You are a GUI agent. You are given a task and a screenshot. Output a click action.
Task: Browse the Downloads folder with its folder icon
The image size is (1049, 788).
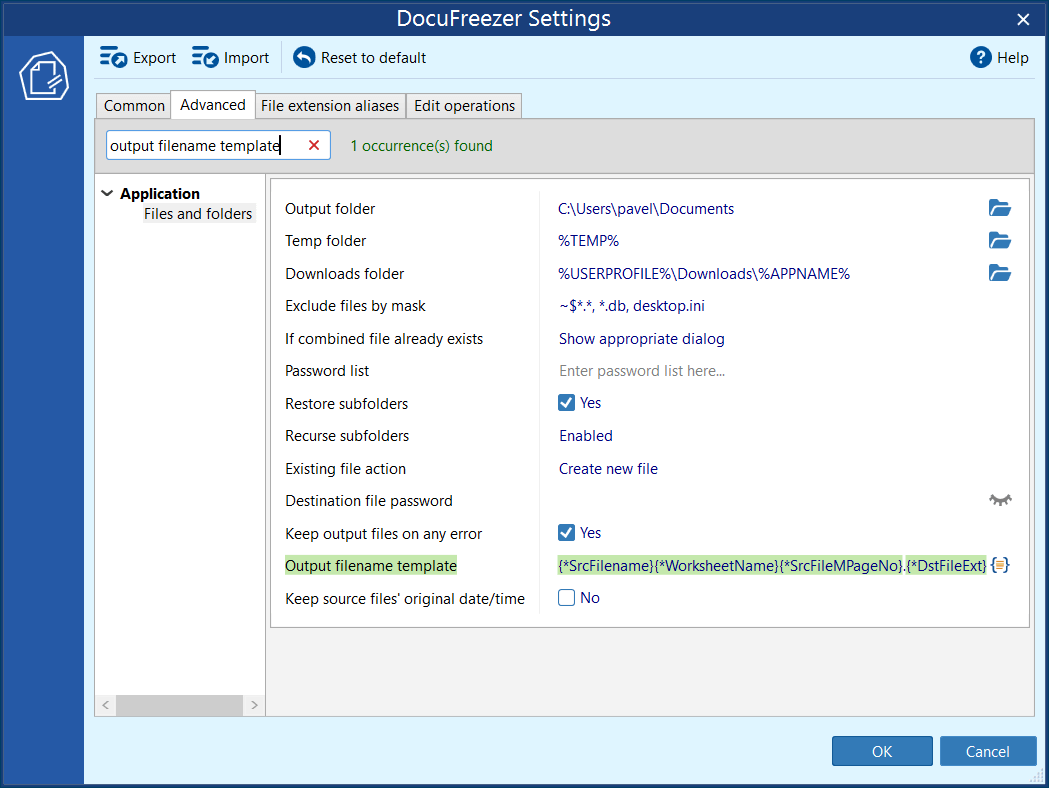pos(999,273)
